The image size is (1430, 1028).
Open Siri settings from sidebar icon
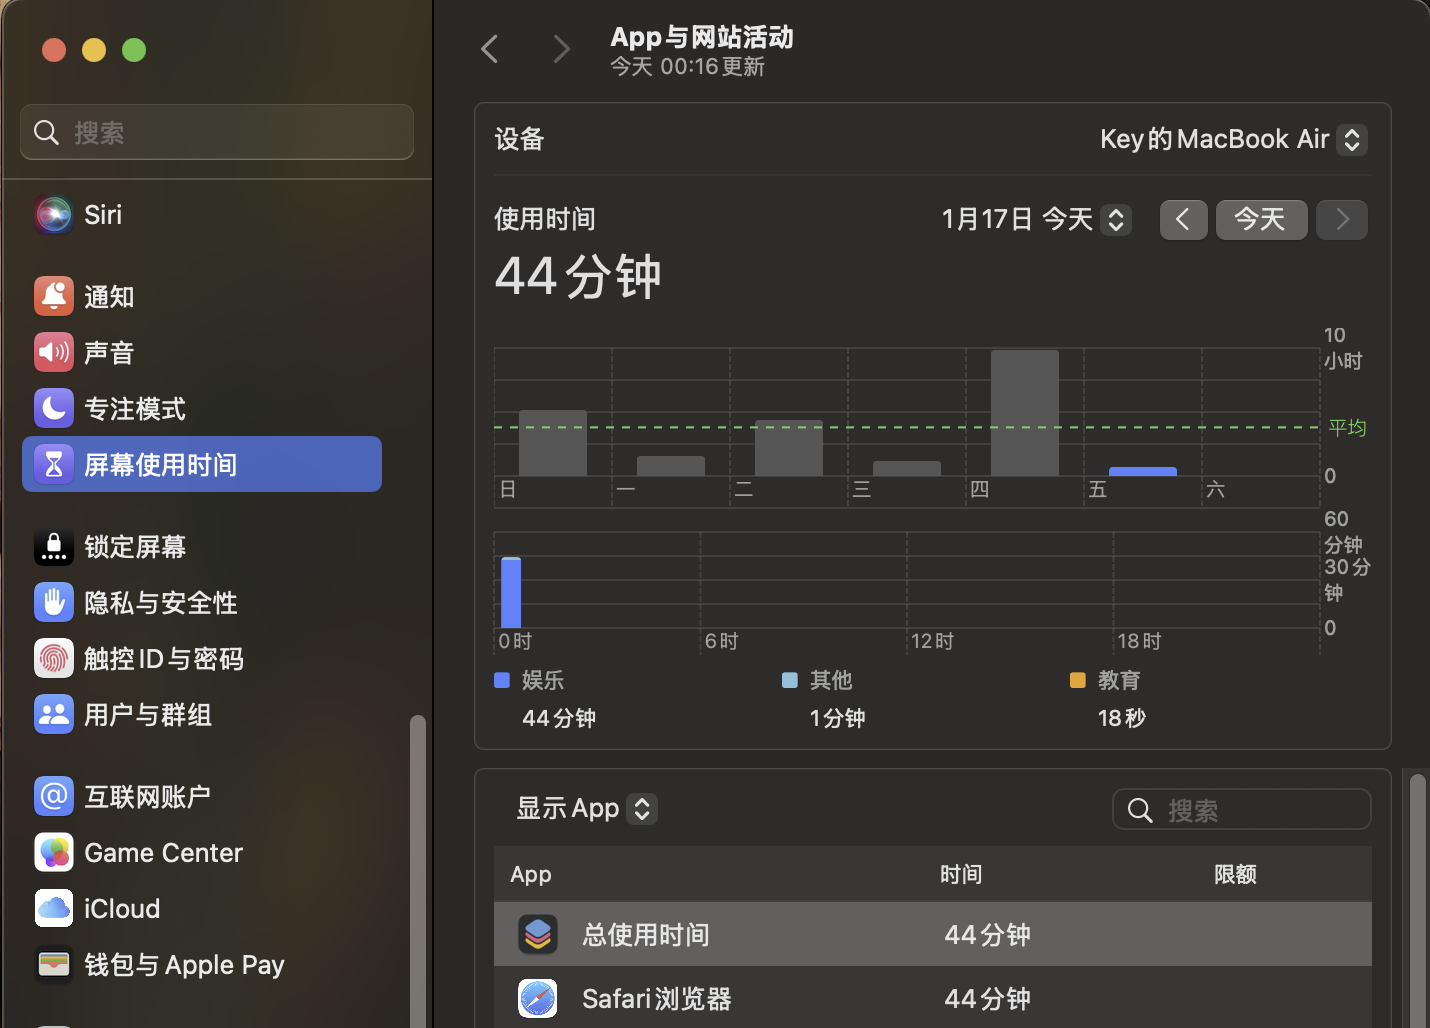pyautogui.click(x=54, y=215)
